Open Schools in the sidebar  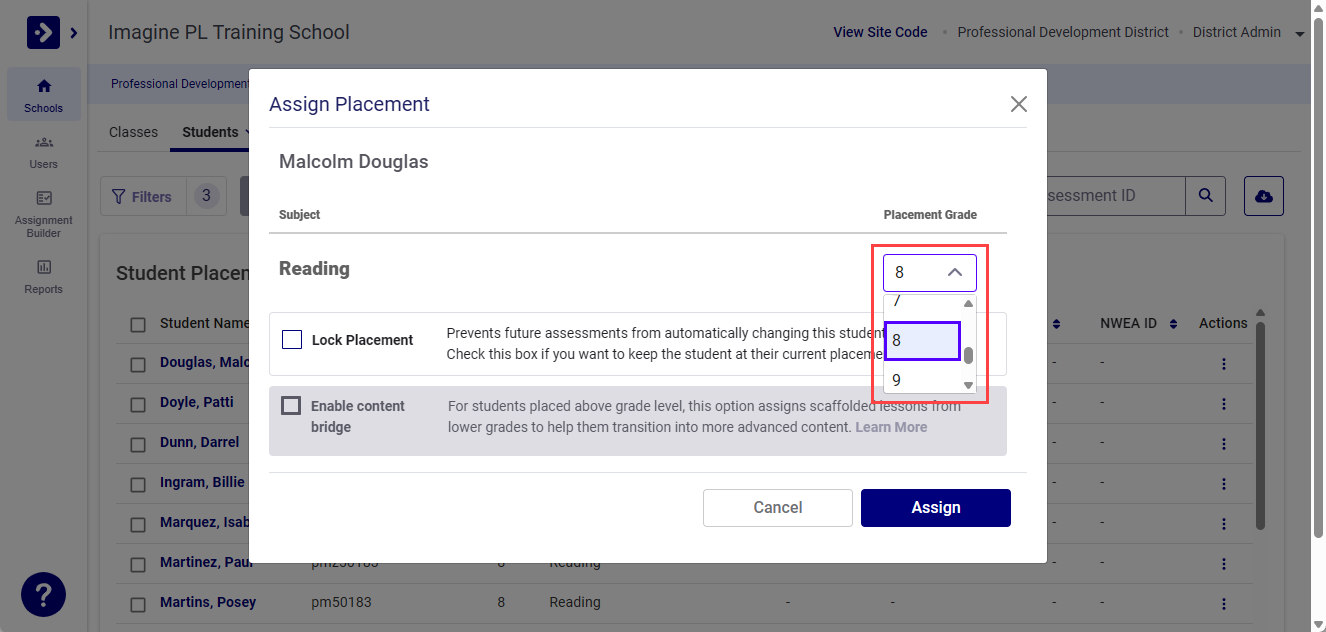pyautogui.click(x=44, y=95)
